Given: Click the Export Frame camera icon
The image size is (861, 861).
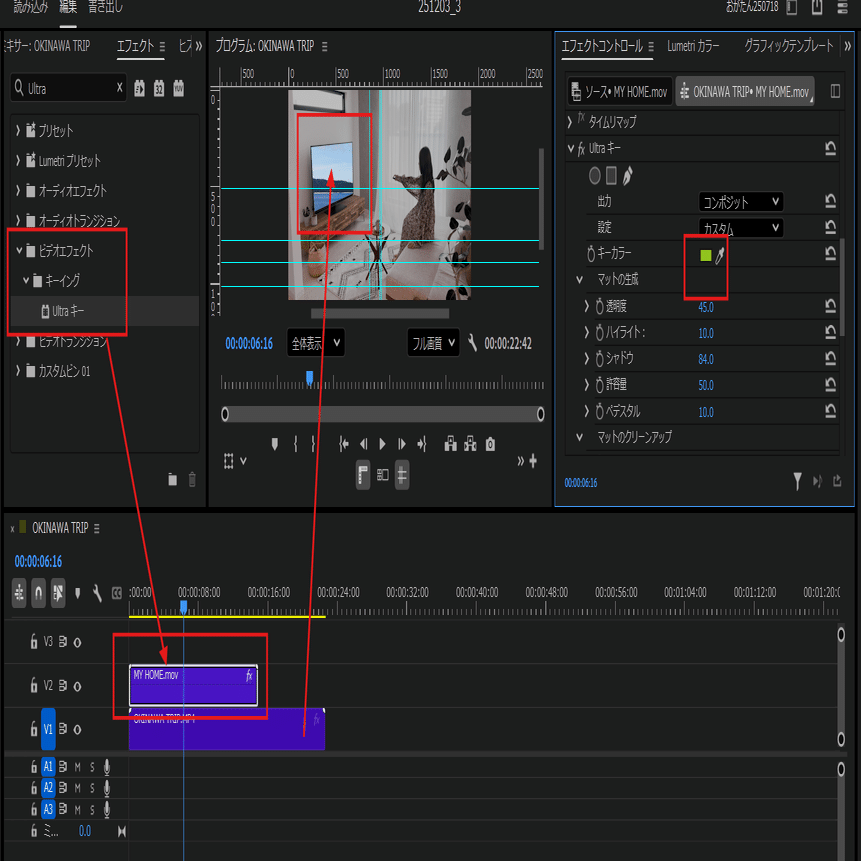Looking at the screenshot, I should (490, 444).
